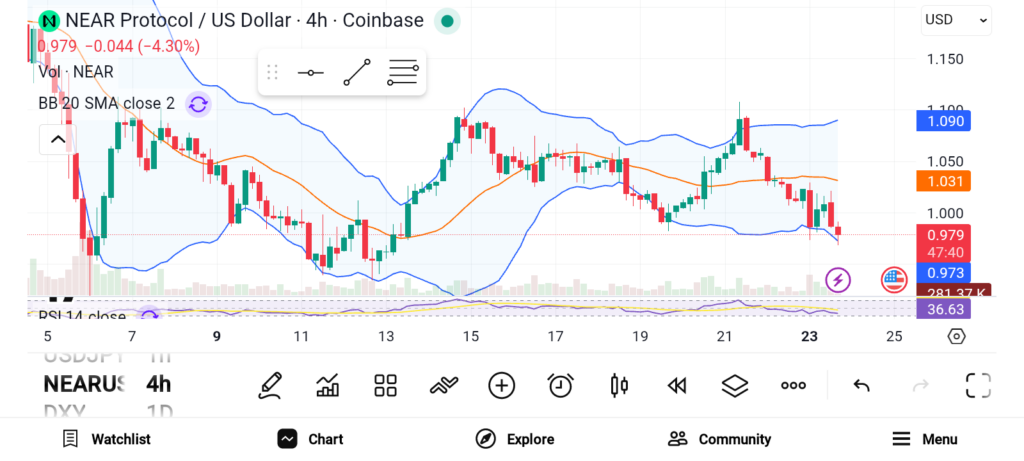Enter fullscreen chart mode
This screenshot has width=1024, height=461.
[x=977, y=385]
